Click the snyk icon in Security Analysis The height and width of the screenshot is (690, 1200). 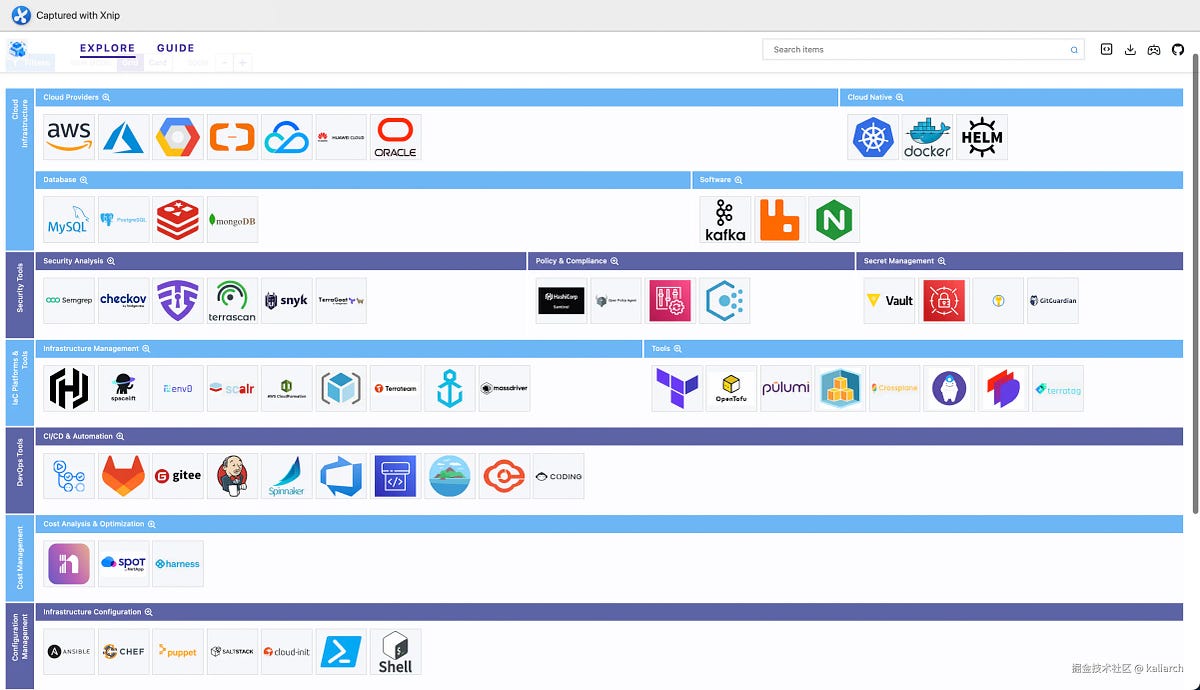[x=286, y=300]
